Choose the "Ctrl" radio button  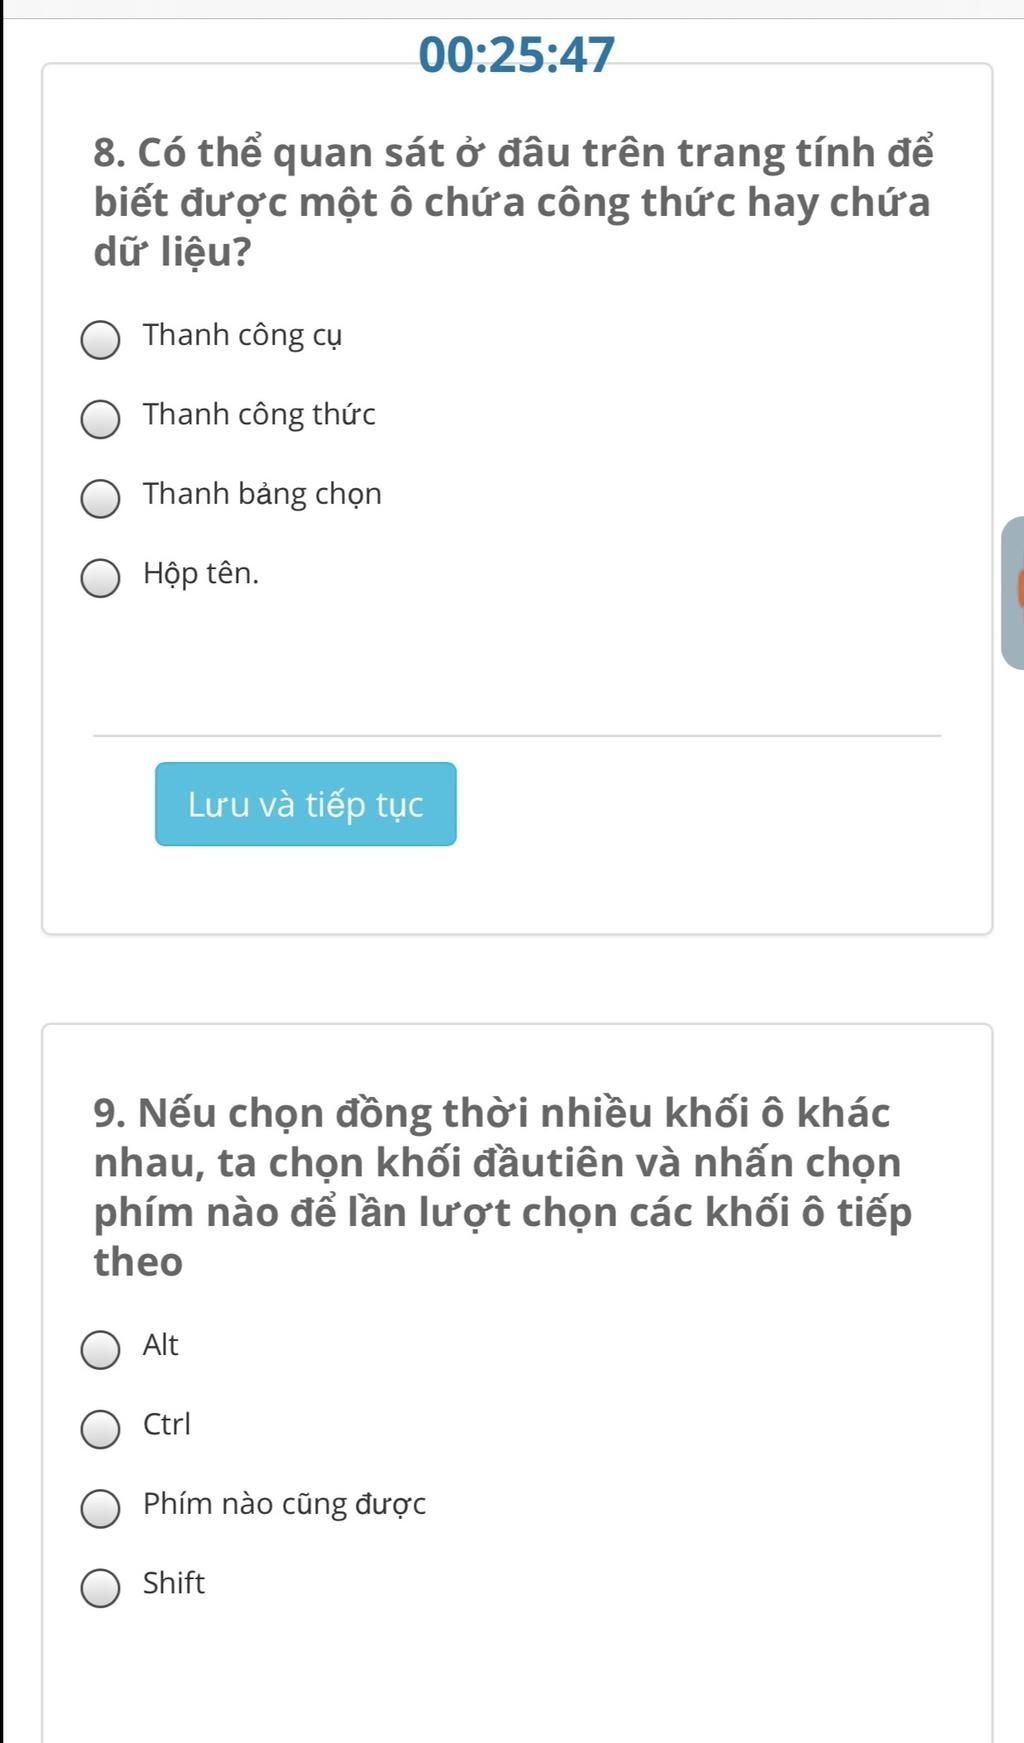click(x=100, y=1428)
